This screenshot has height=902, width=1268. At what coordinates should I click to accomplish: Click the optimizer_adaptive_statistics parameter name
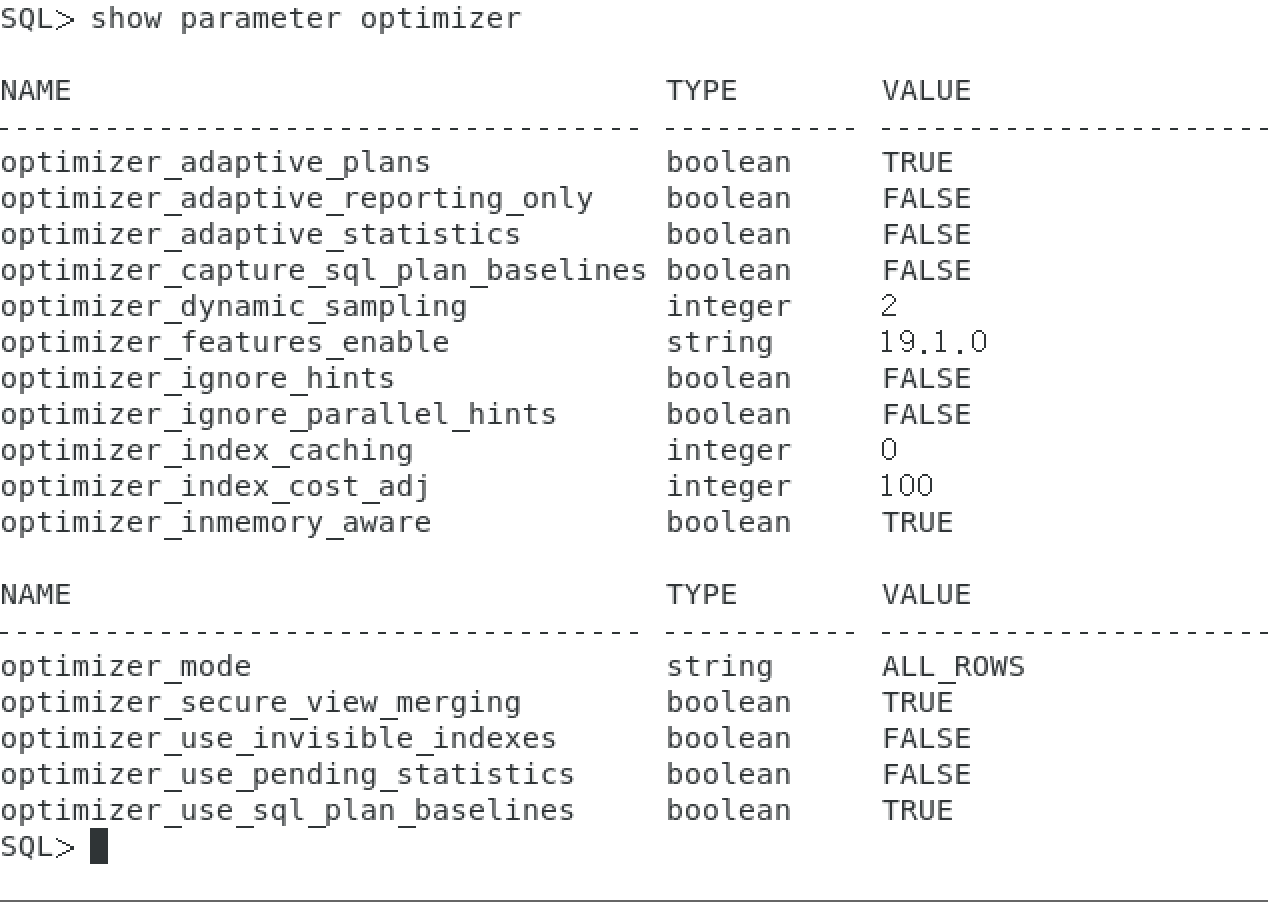tap(260, 235)
